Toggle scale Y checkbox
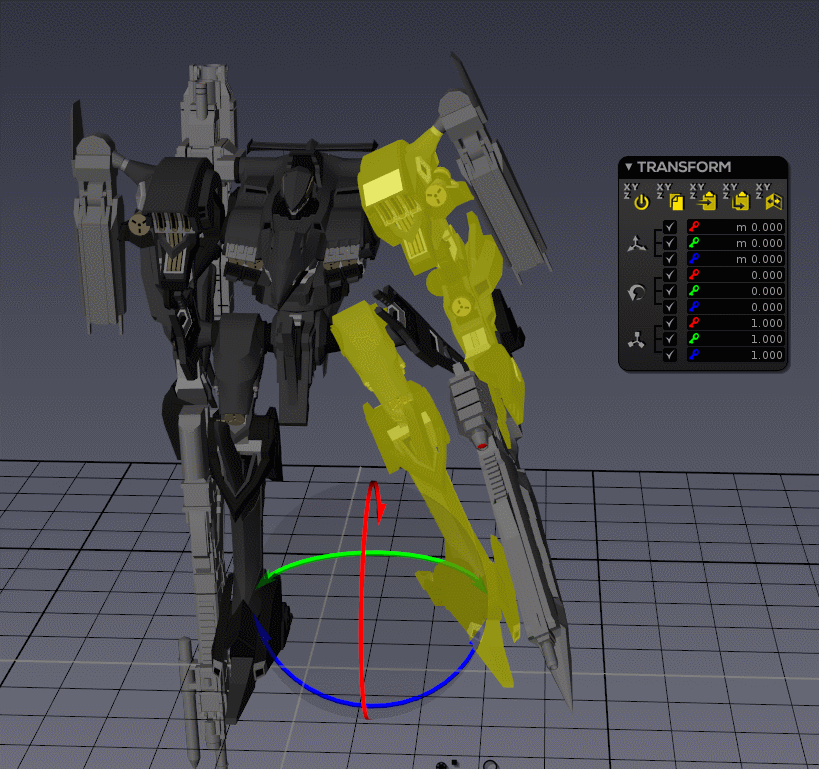 coord(670,339)
